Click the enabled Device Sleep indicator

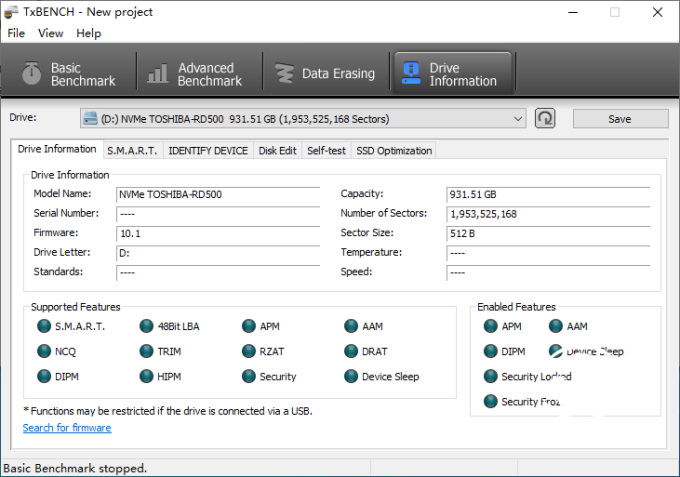coord(556,351)
